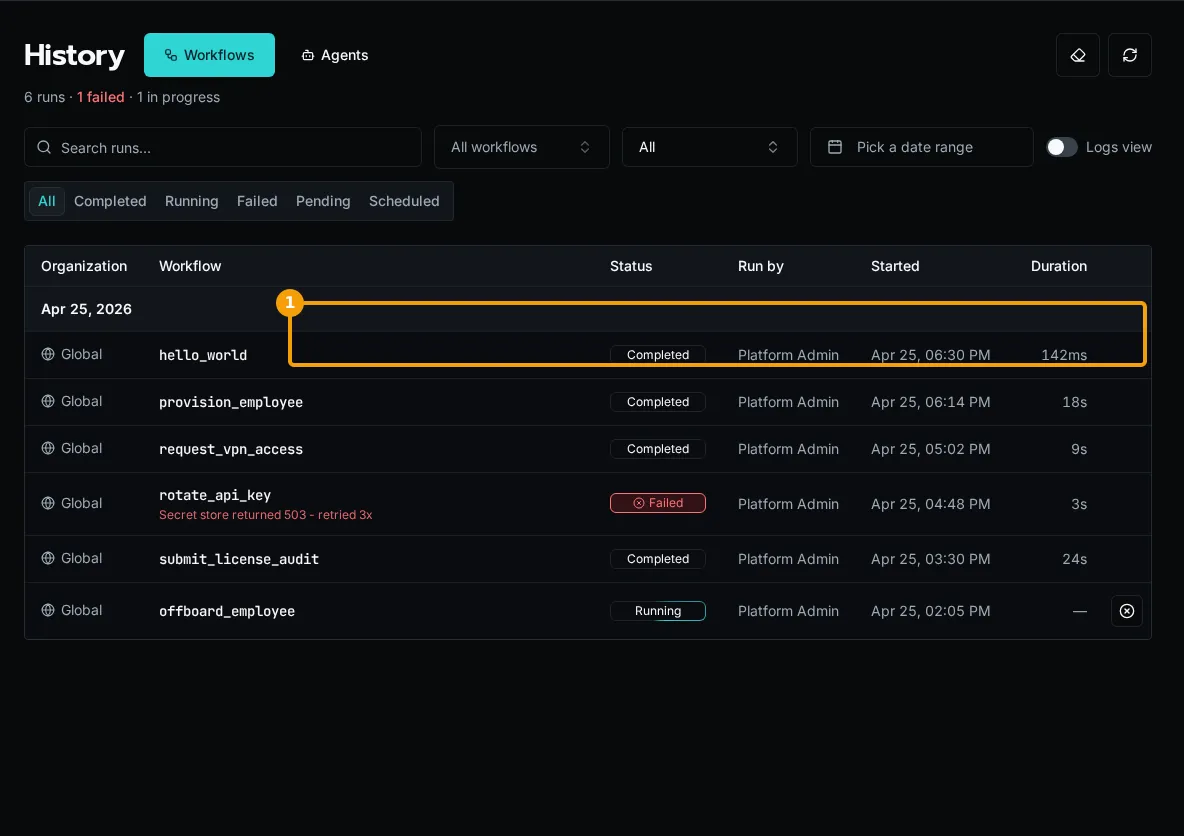Click the Completed badge for submit_license_audit
Viewport: 1184px width, 836px height.
click(658, 559)
